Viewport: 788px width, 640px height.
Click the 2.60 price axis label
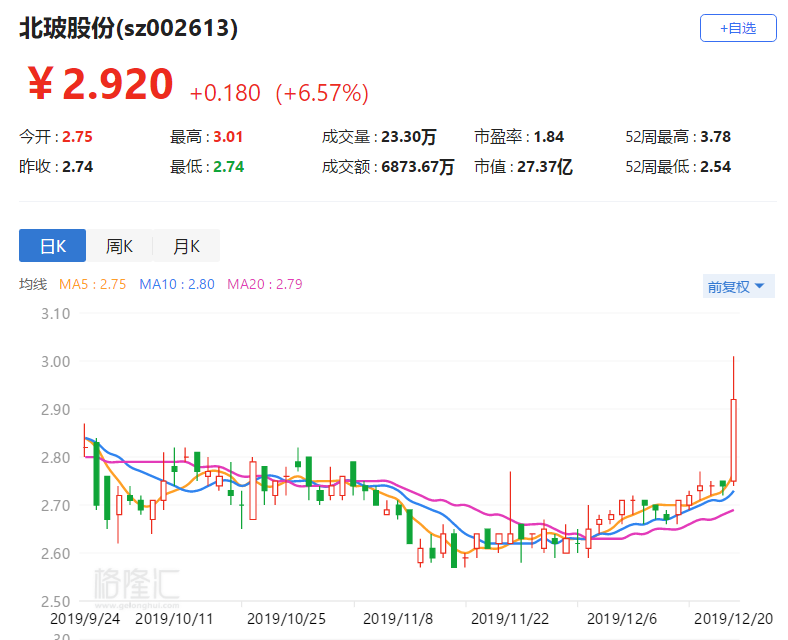[55, 554]
